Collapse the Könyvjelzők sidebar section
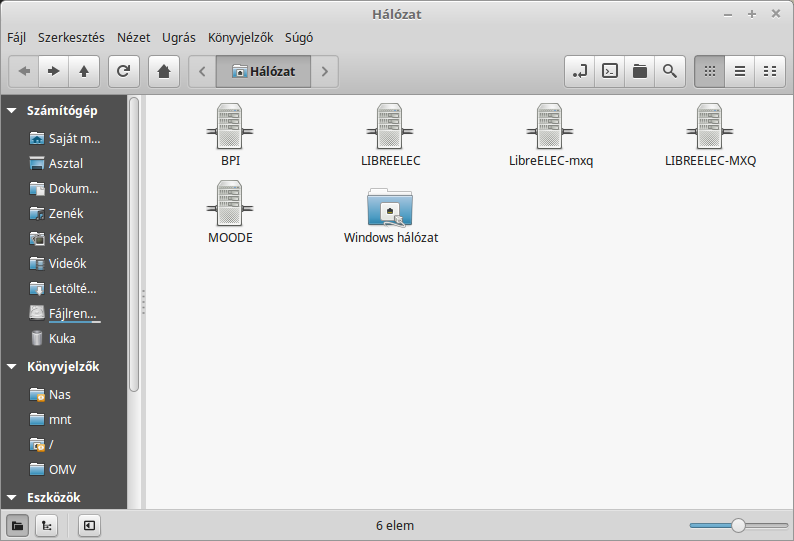 click(12, 366)
